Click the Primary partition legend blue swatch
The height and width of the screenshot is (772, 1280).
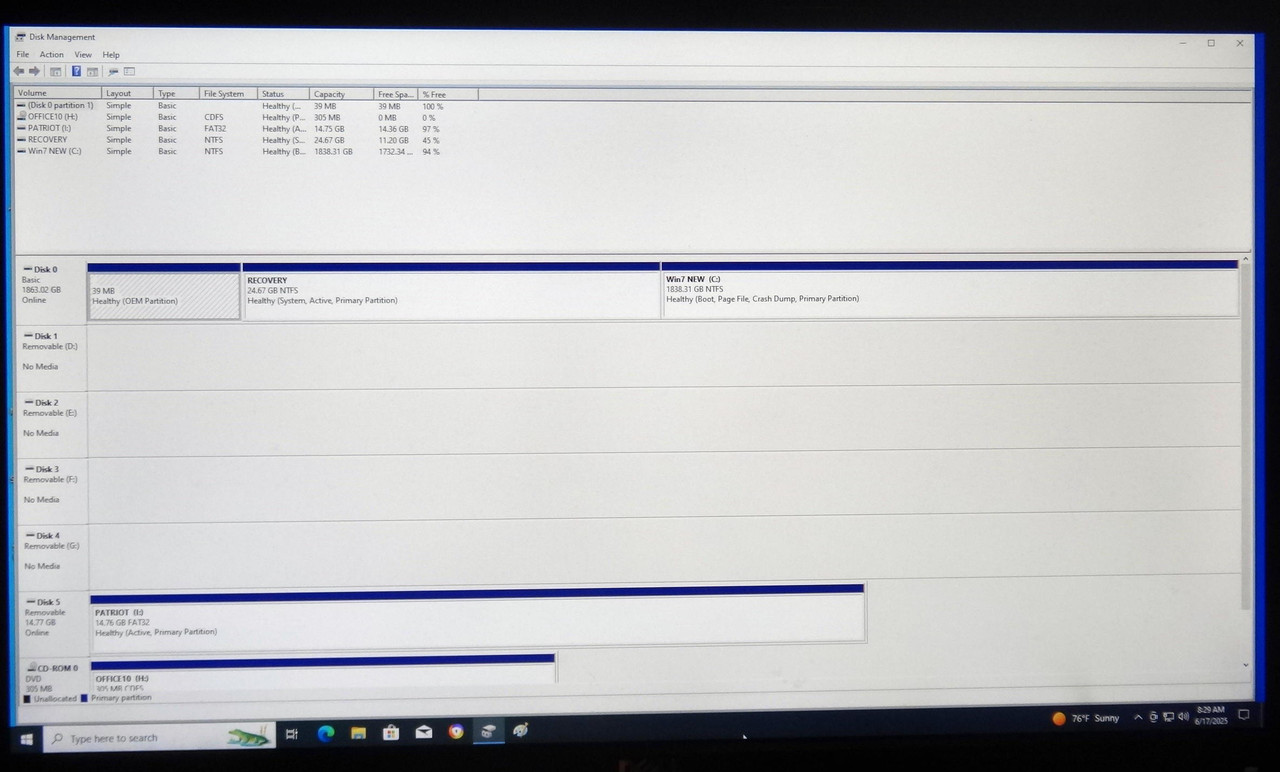pyautogui.click(x=84, y=698)
